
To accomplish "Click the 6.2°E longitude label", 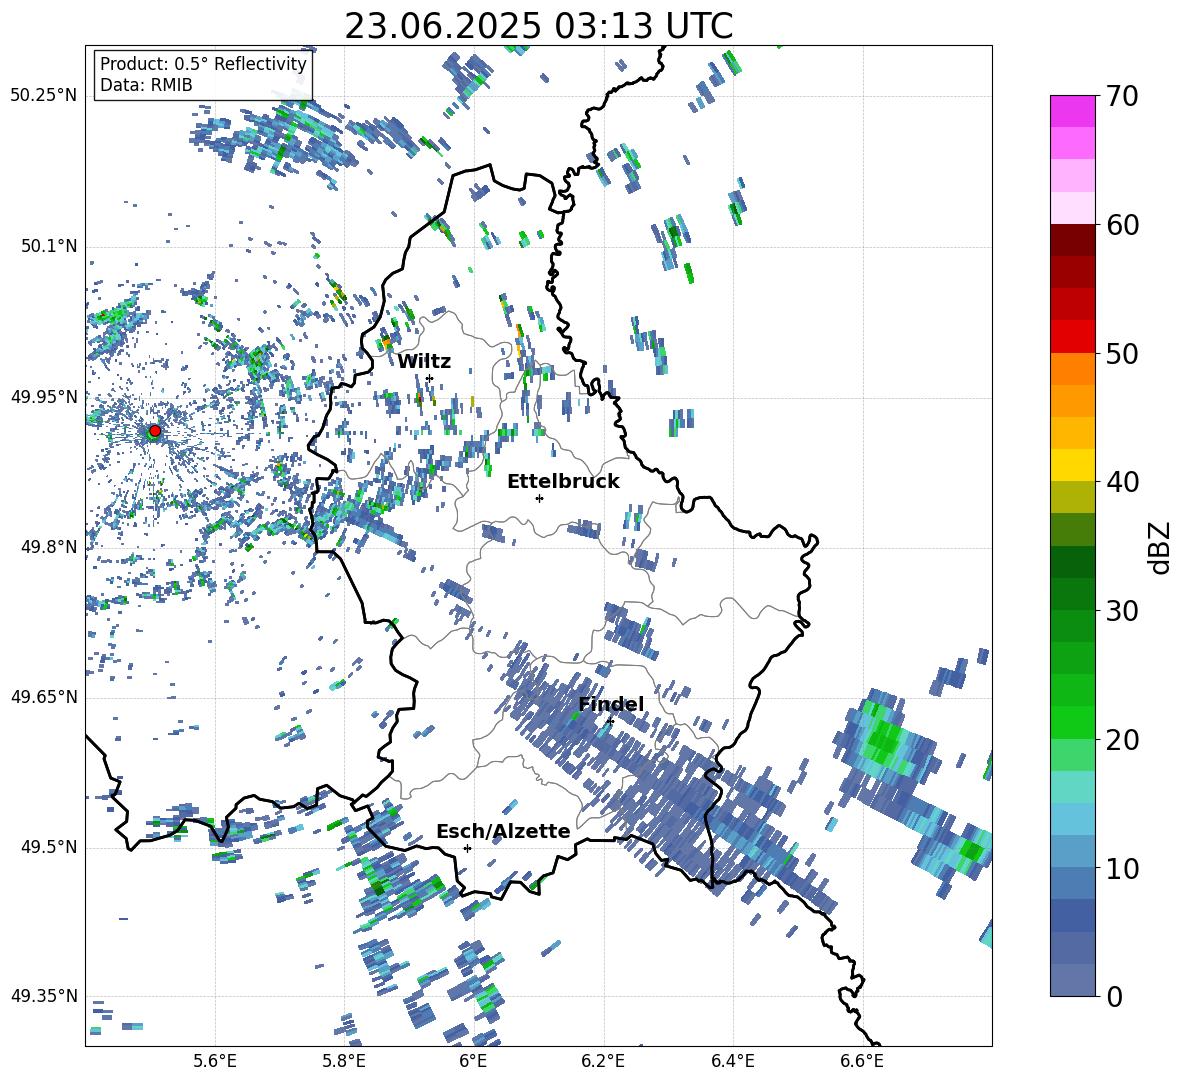I will click(603, 1061).
